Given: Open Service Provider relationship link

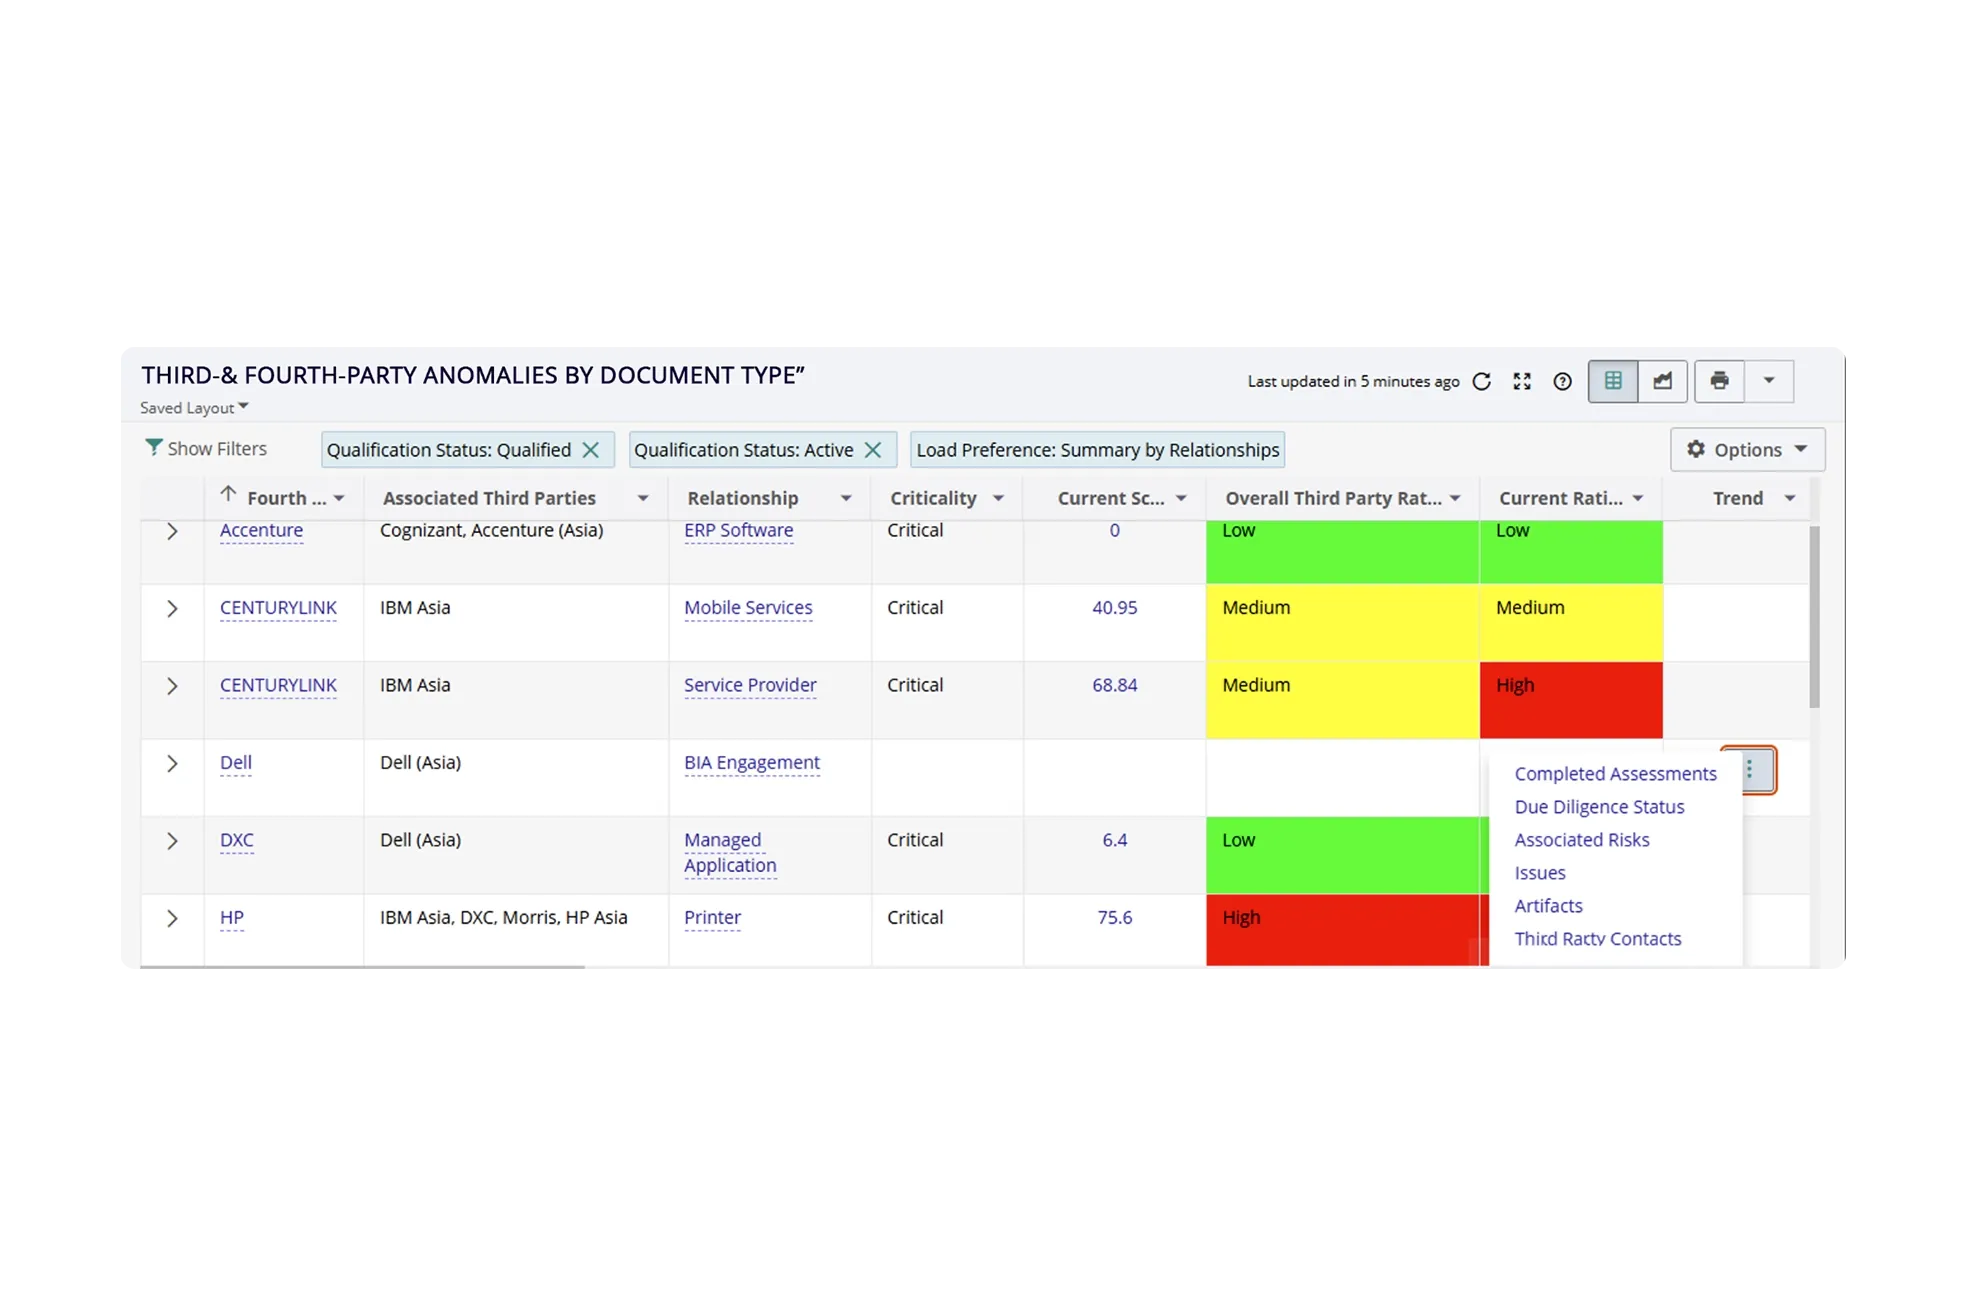Looking at the screenshot, I should [750, 685].
